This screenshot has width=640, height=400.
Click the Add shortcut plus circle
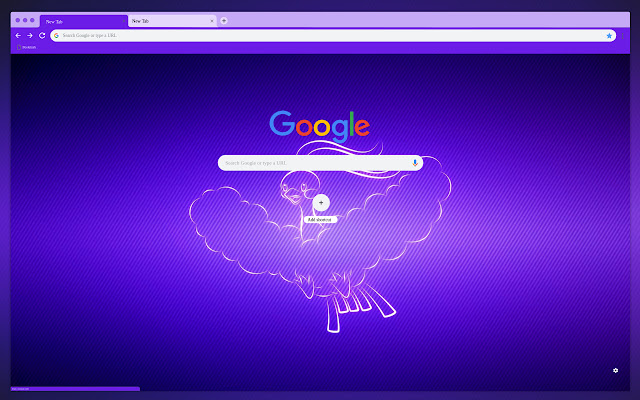click(x=321, y=202)
